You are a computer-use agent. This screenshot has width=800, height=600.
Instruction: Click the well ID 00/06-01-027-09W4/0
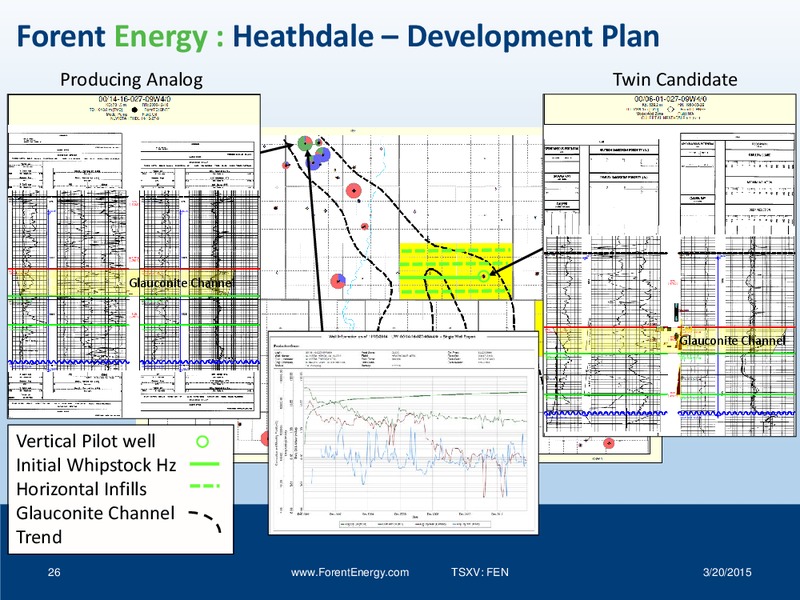pos(670,98)
